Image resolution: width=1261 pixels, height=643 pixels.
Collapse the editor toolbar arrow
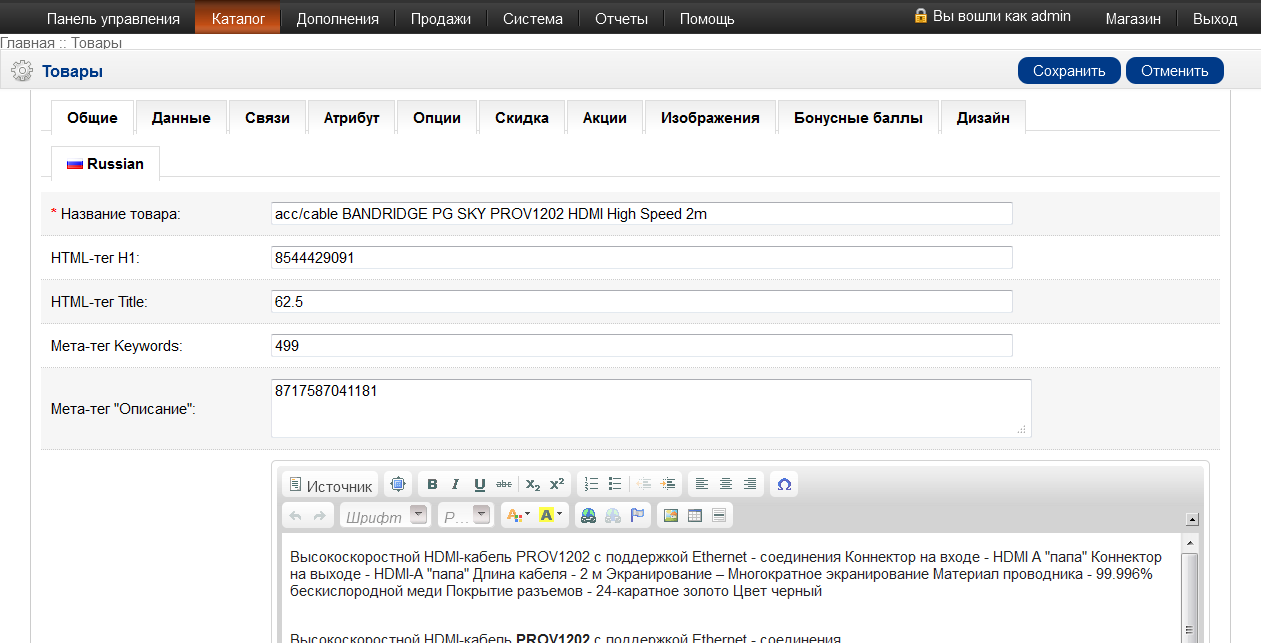[1191, 519]
